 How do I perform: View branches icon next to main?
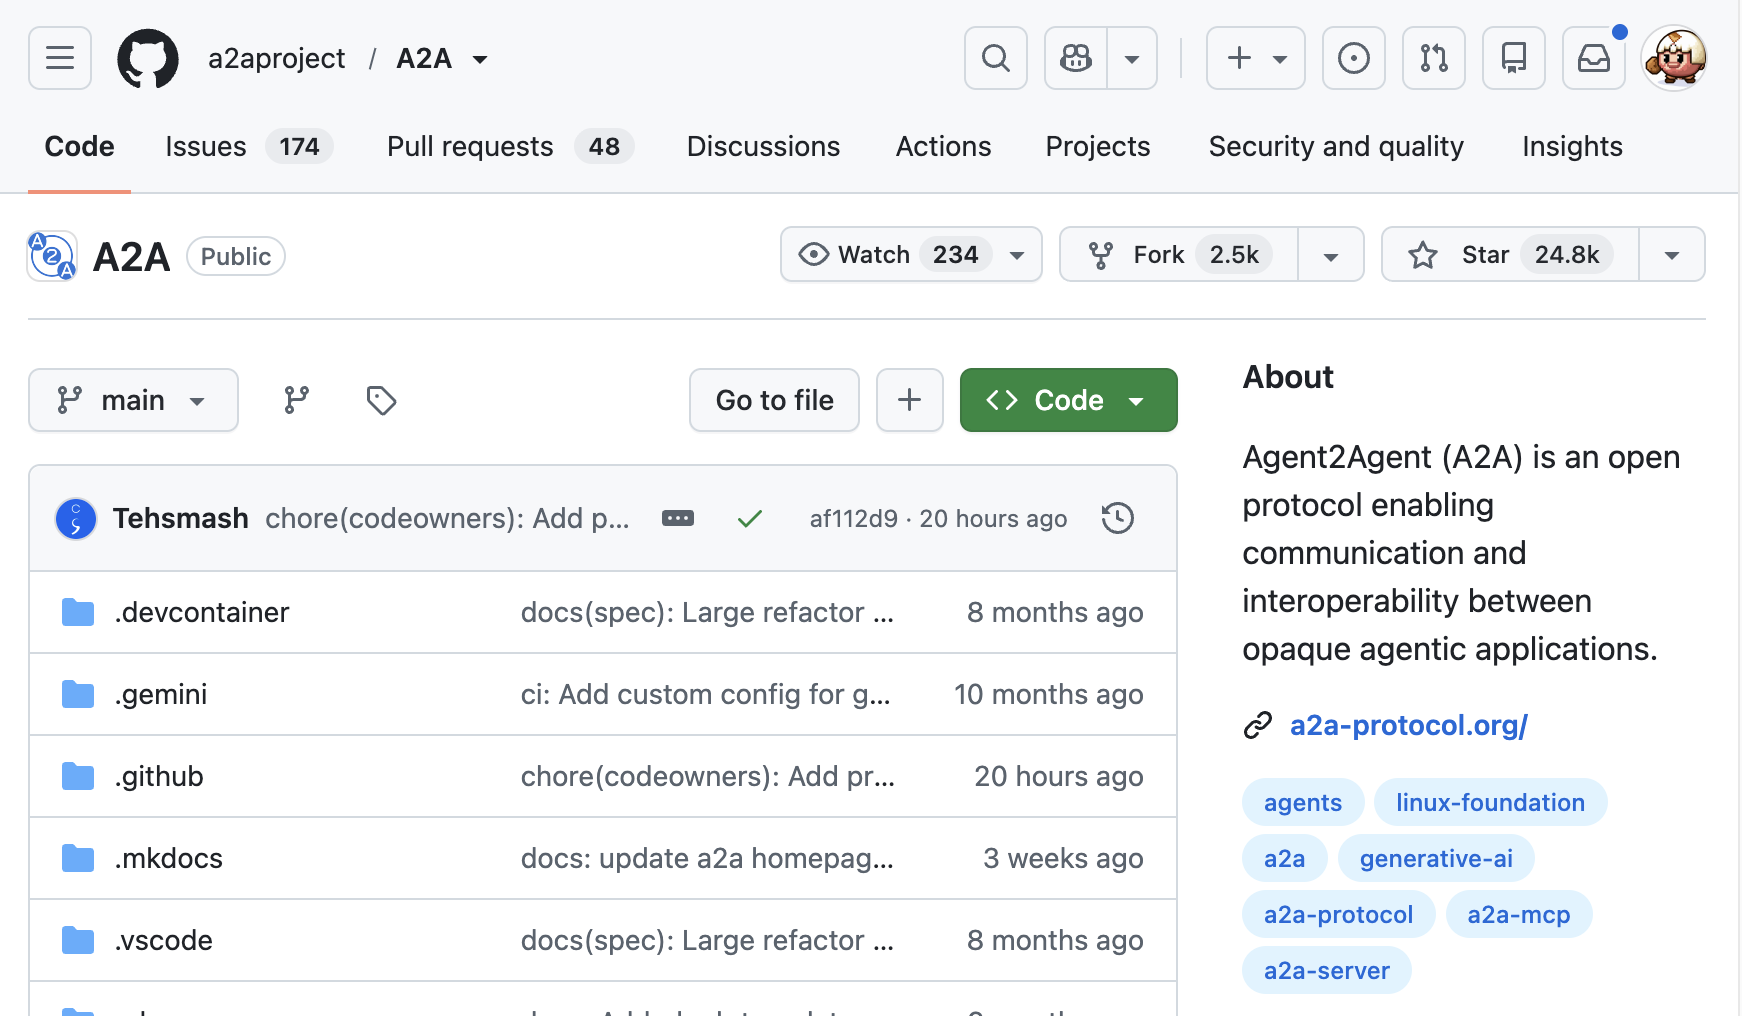pos(296,400)
